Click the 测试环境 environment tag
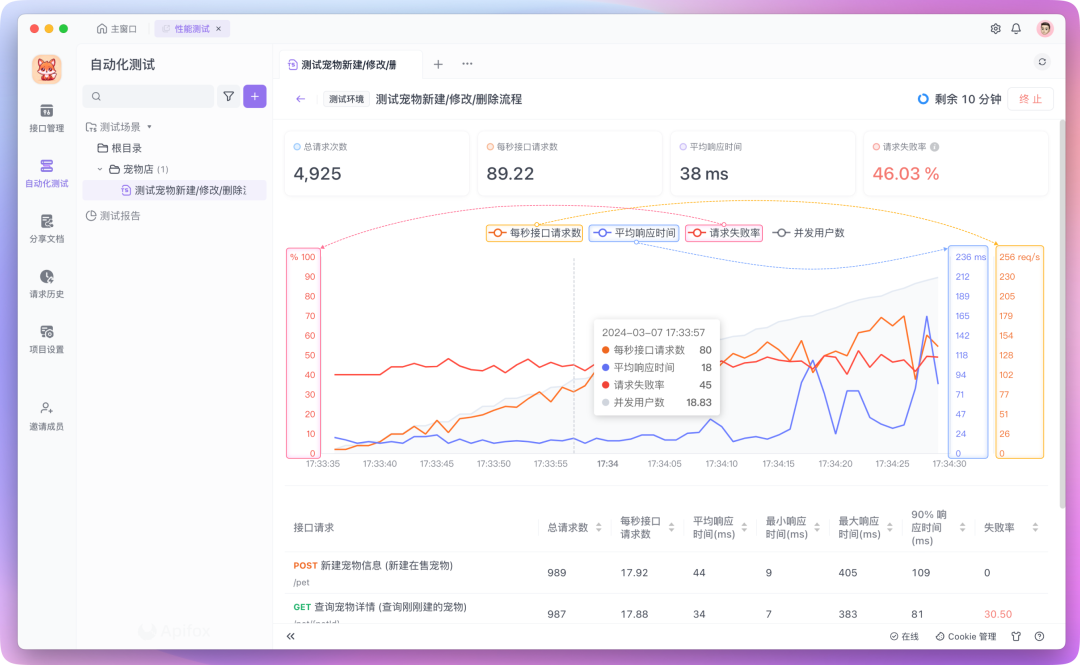The image size is (1080, 665). [346, 99]
